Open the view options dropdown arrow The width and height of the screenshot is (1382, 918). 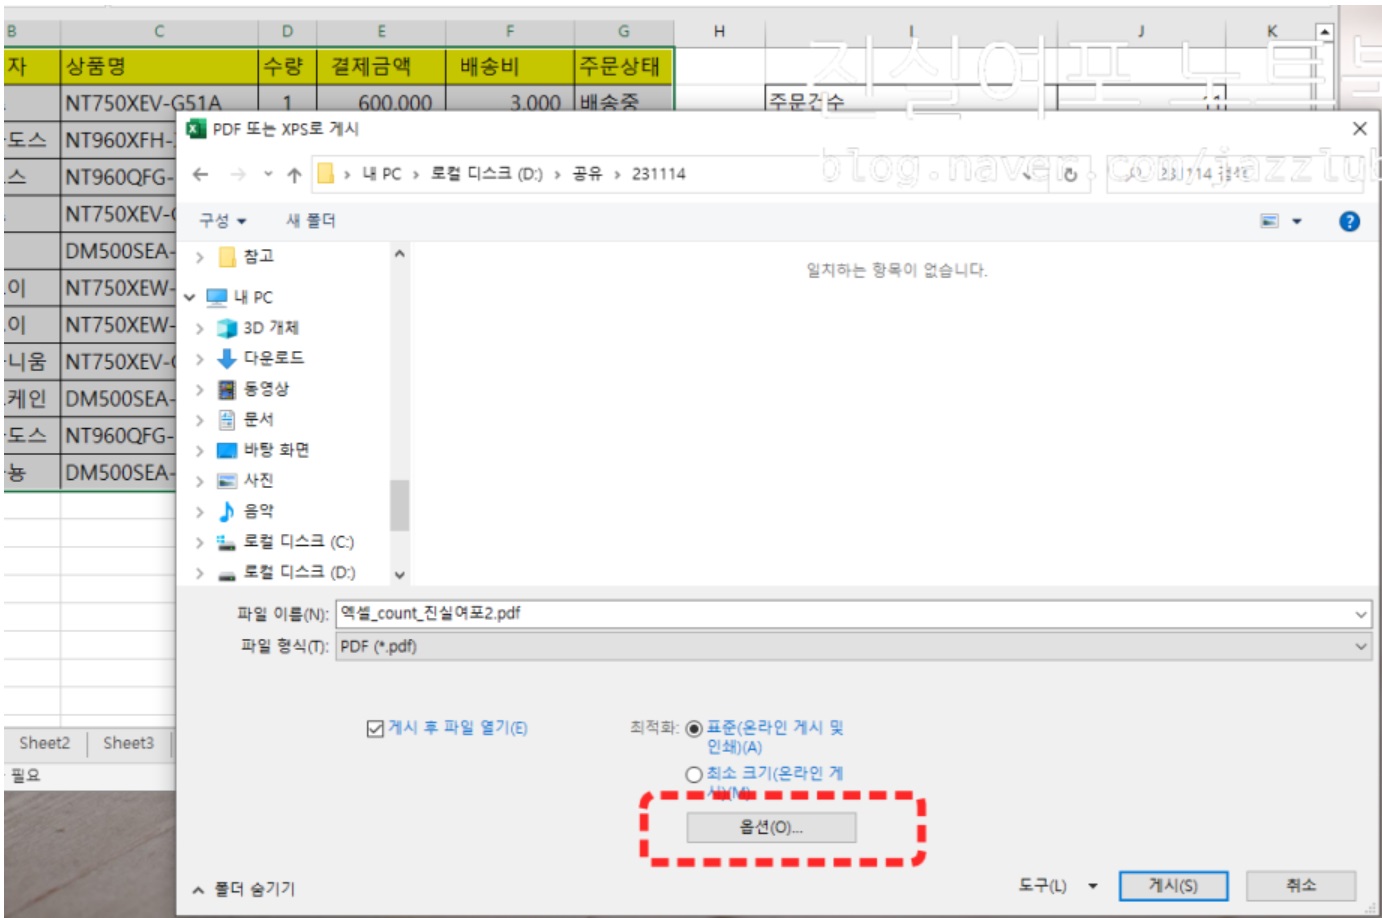[x=1297, y=221]
